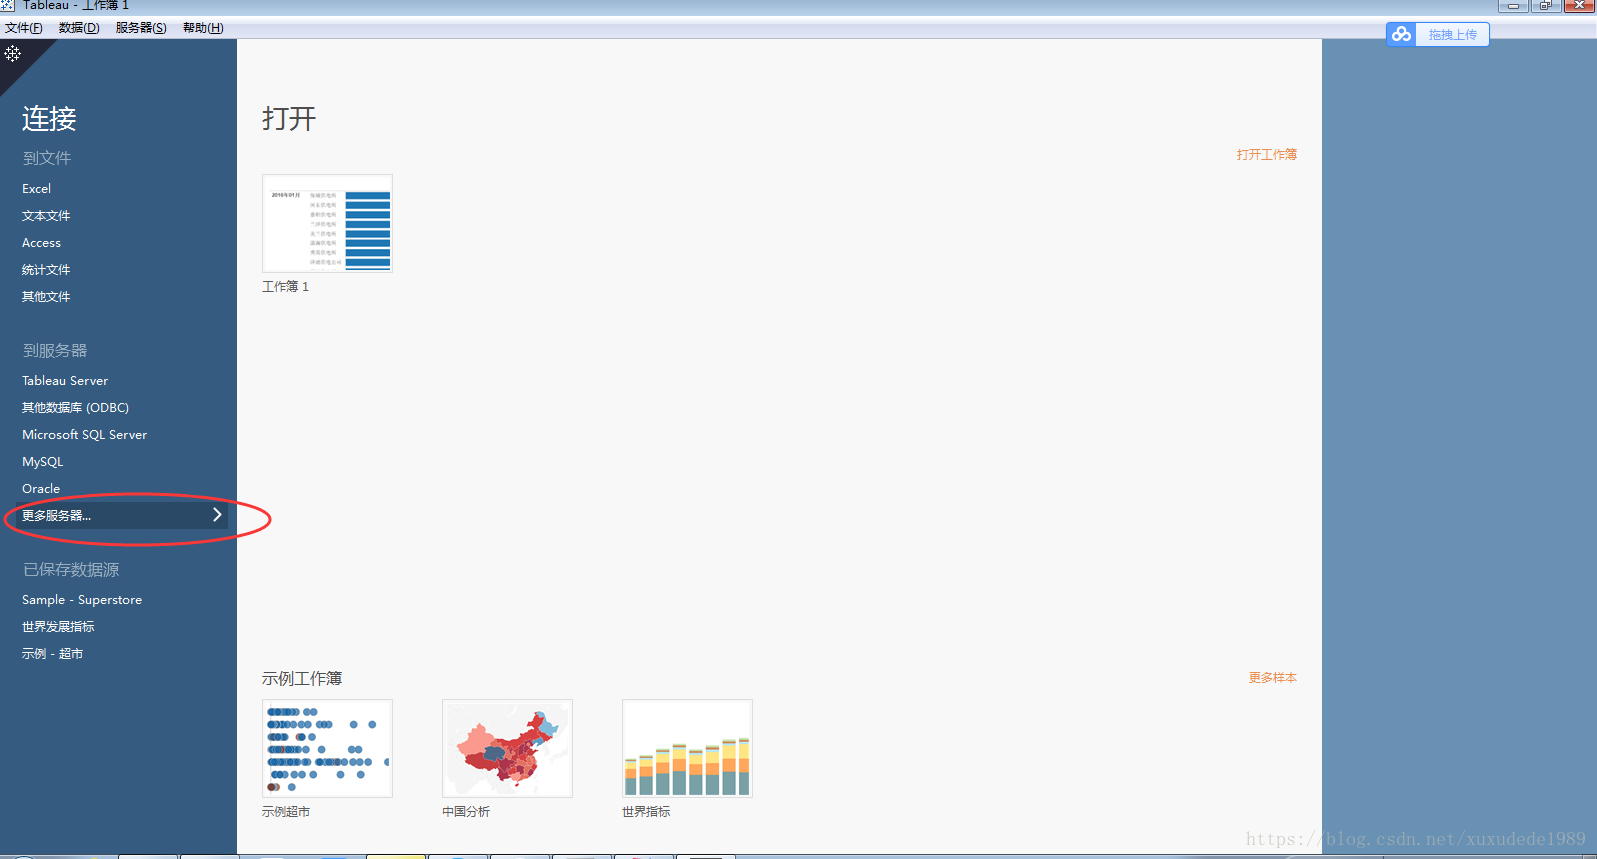Open the 示例超市 sample workbook thumbnail

tap(327, 748)
